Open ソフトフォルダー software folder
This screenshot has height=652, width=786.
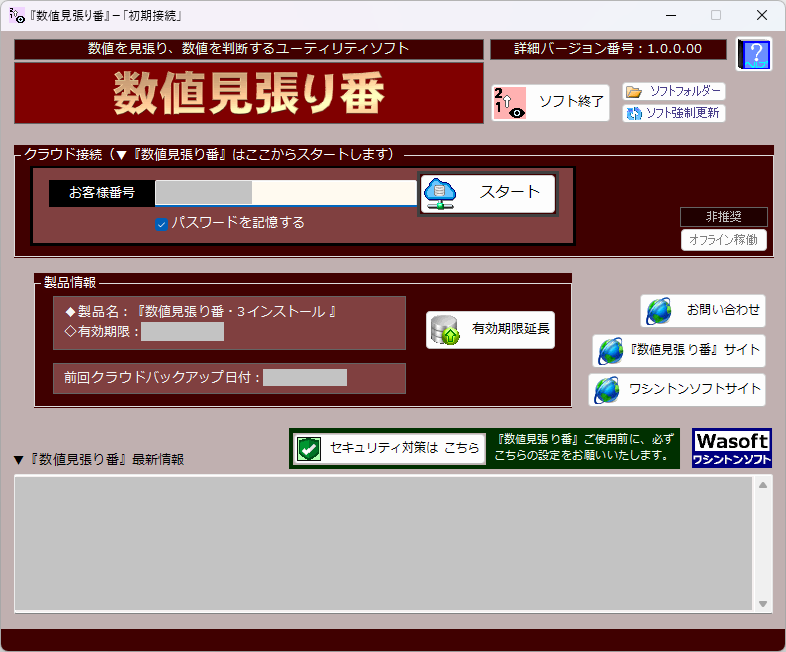coord(674,91)
